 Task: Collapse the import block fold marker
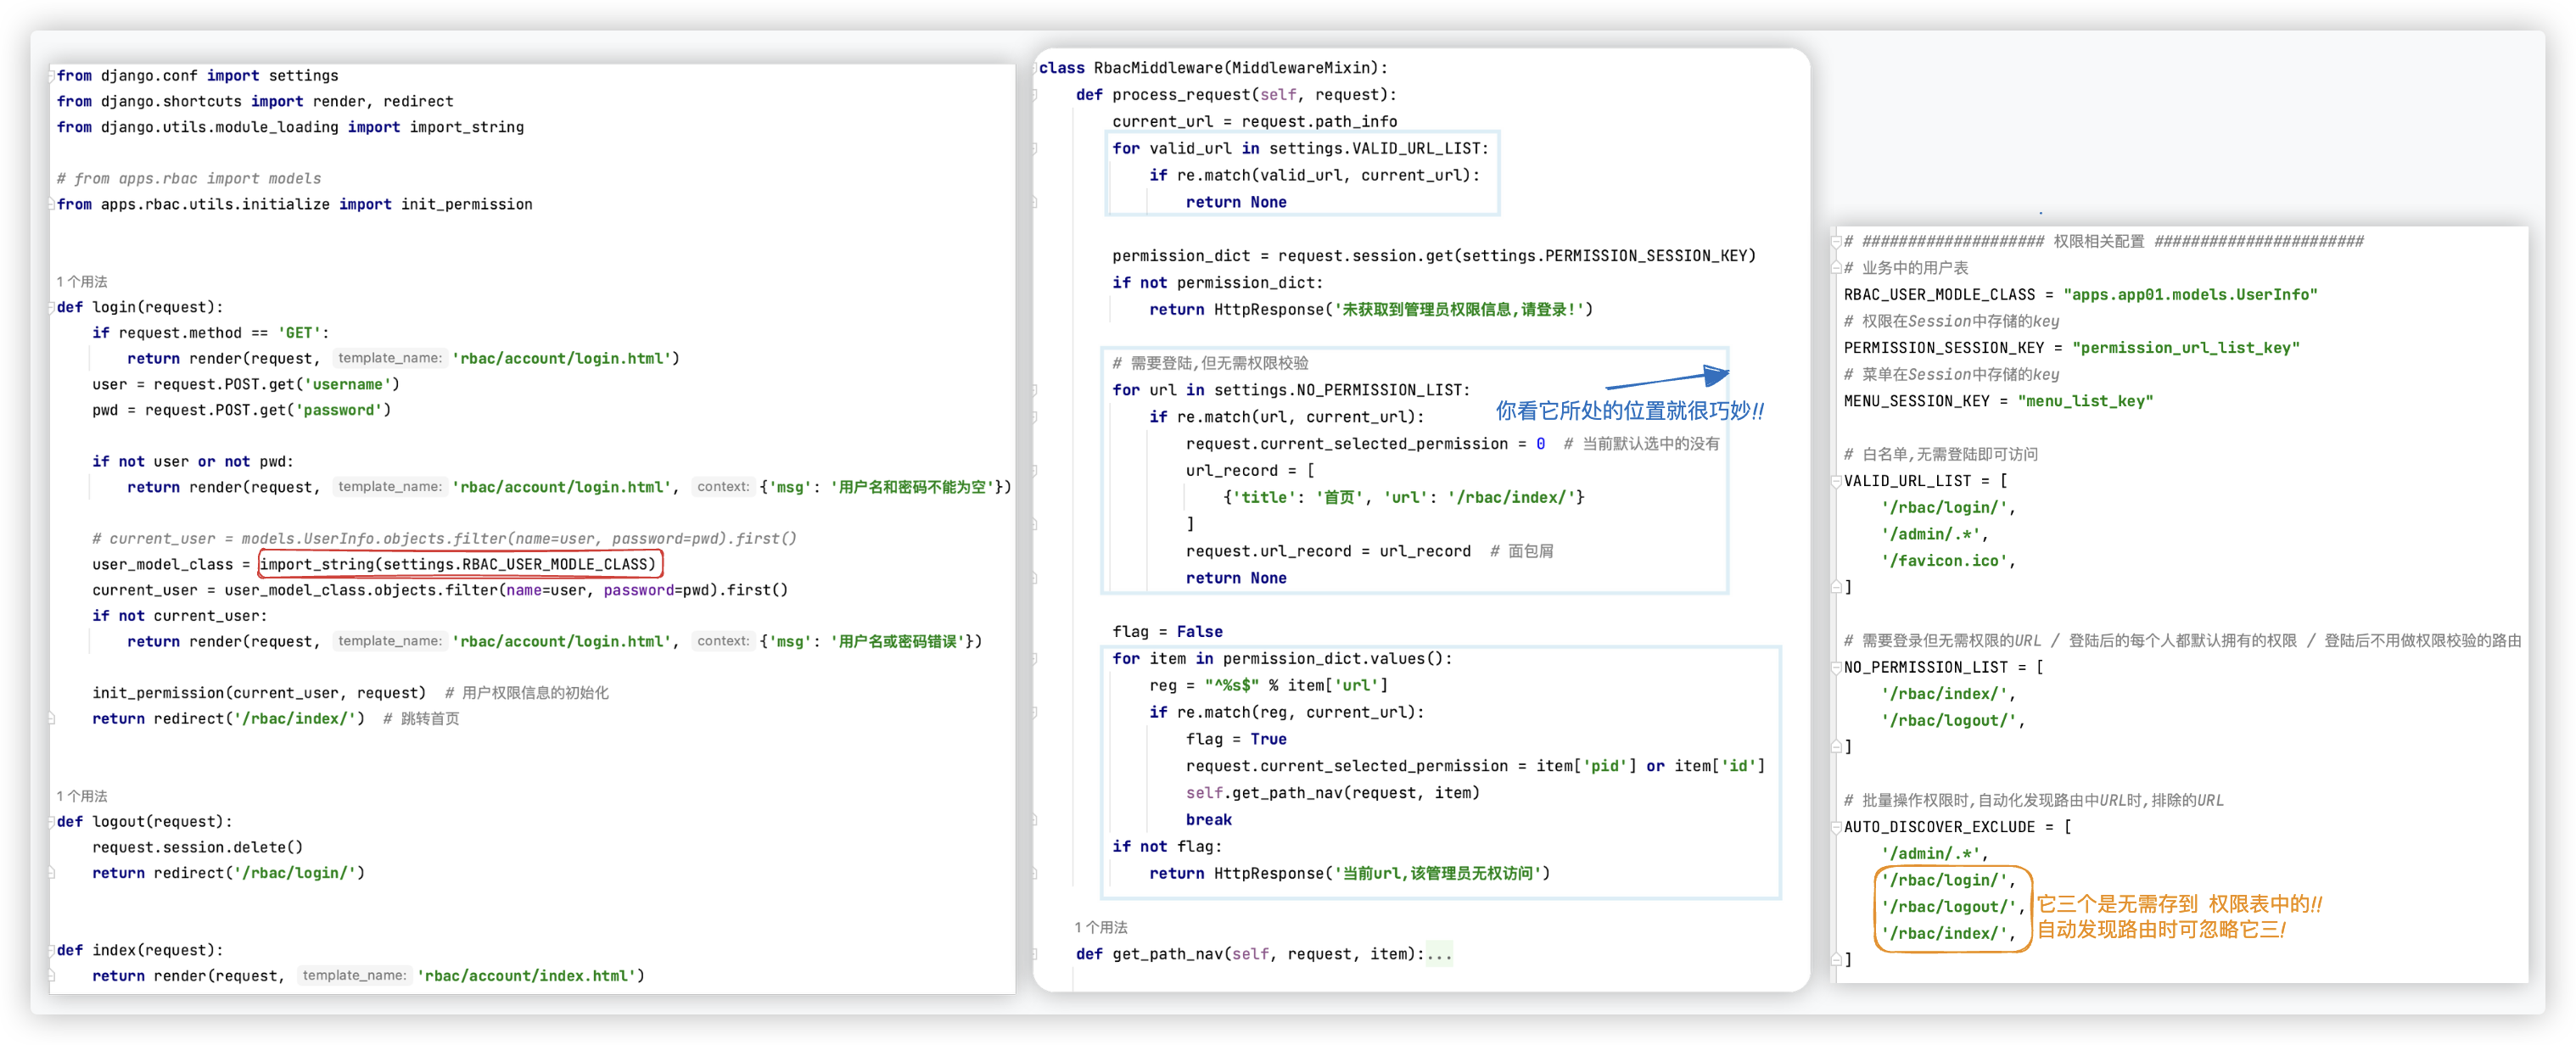coord(51,76)
